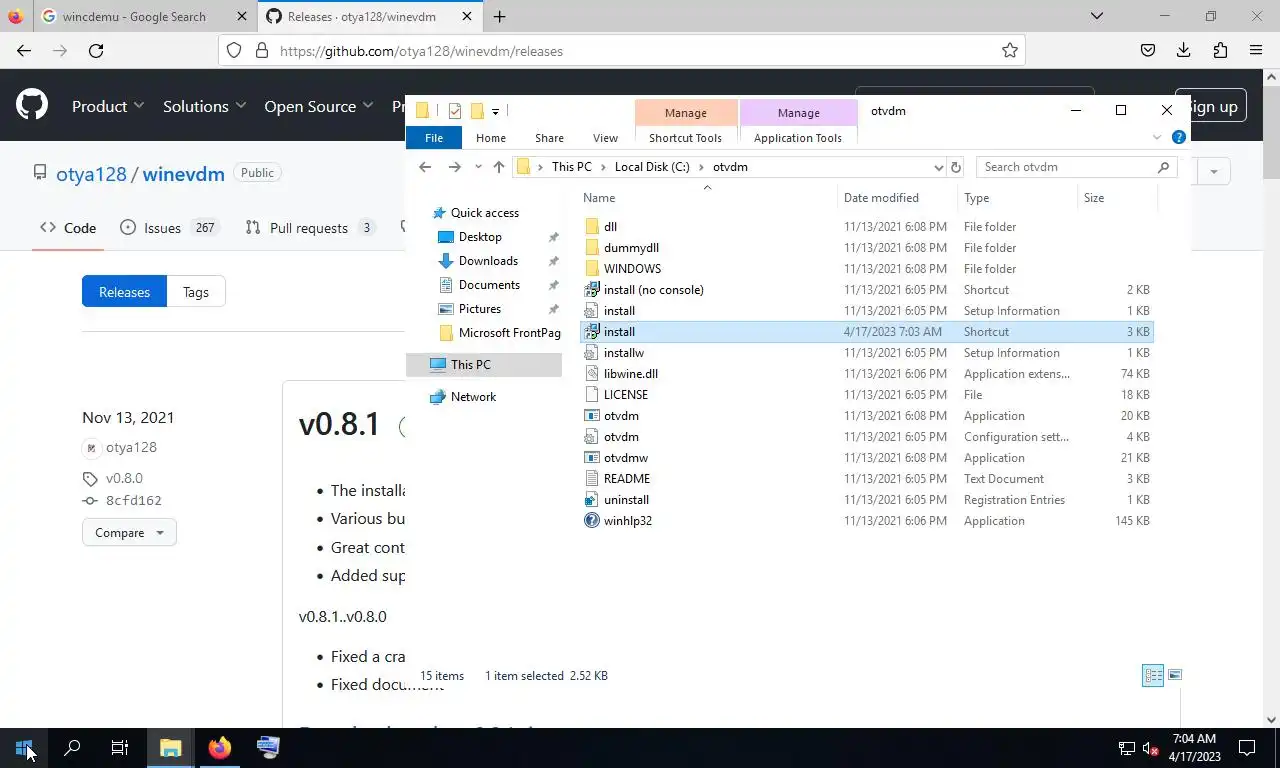Reload the Firefox page
This screenshot has height=768, width=1280.
tap(96, 50)
